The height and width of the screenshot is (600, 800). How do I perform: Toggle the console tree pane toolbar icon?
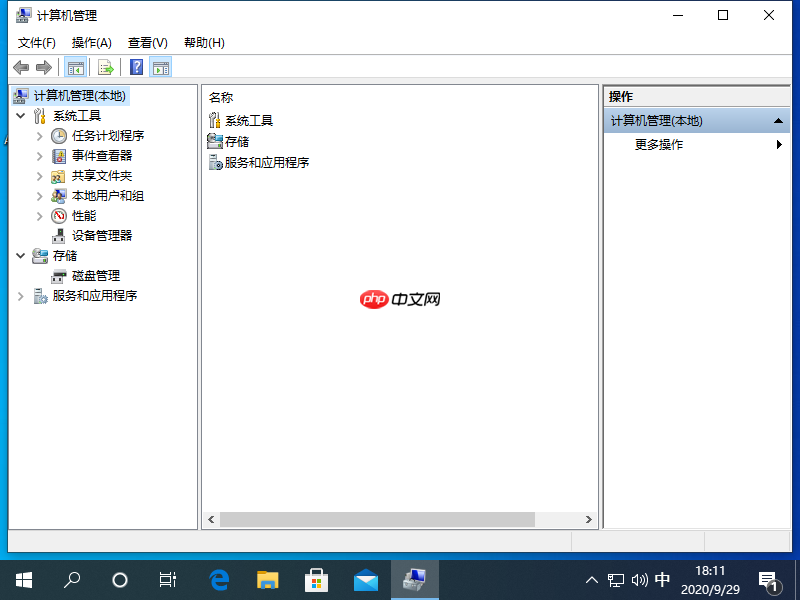click(76, 67)
